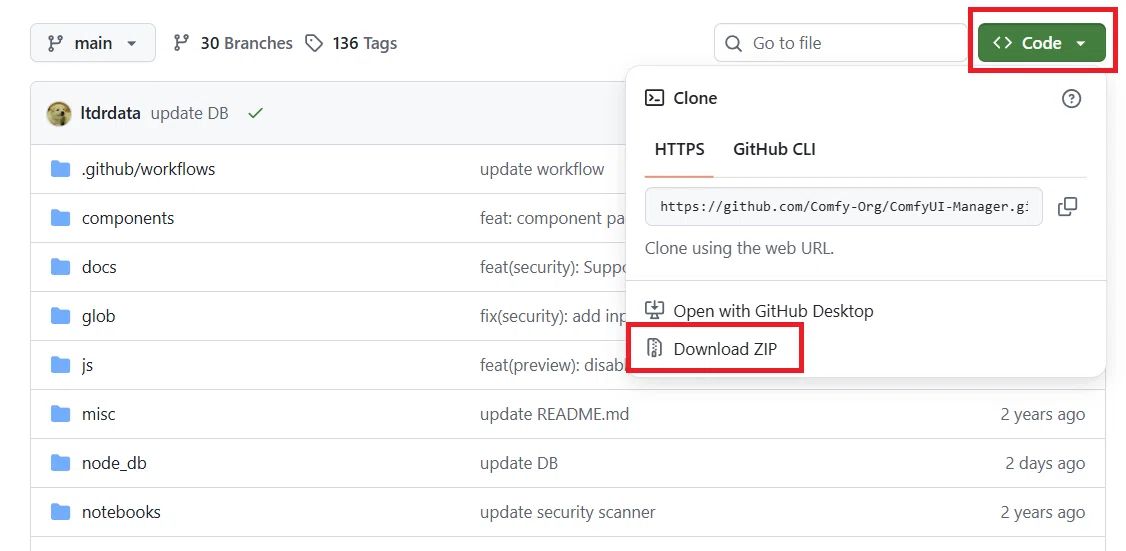Open the main branch dropdown
Image resolution: width=1126 pixels, height=551 pixels.
93,43
